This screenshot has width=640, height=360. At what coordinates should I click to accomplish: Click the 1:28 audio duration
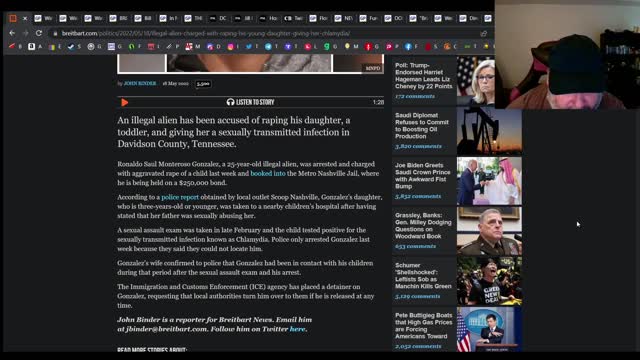click(378, 102)
